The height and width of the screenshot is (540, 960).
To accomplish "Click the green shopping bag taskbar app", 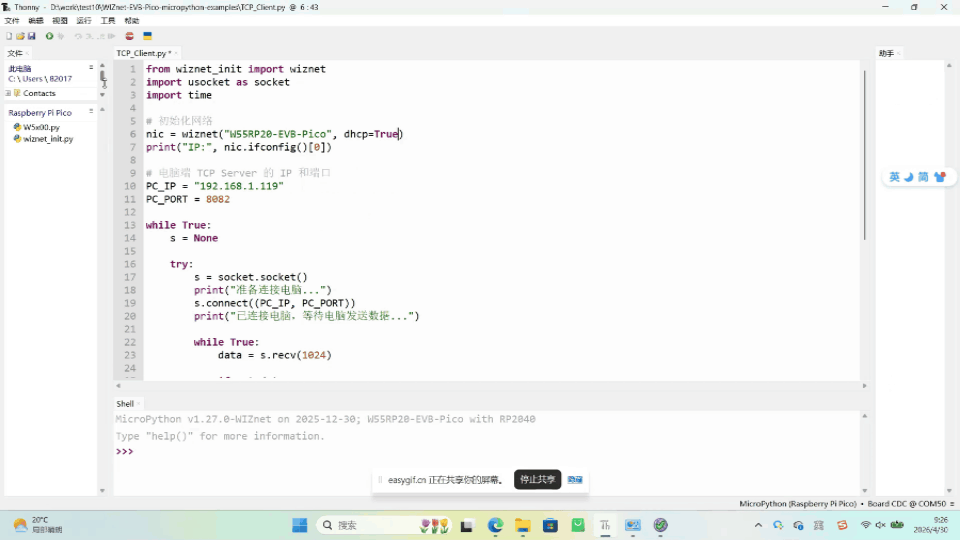I will (578, 525).
